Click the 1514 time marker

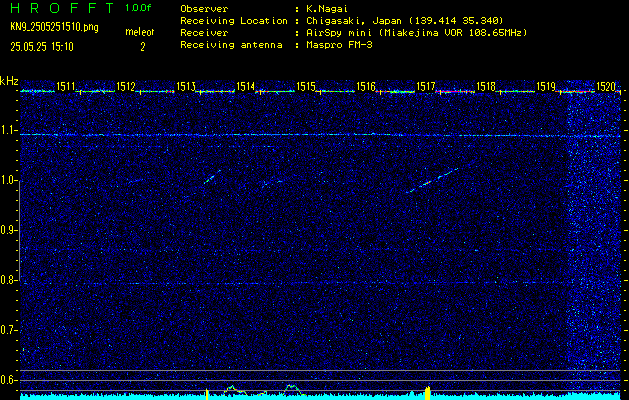click(246, 86)
